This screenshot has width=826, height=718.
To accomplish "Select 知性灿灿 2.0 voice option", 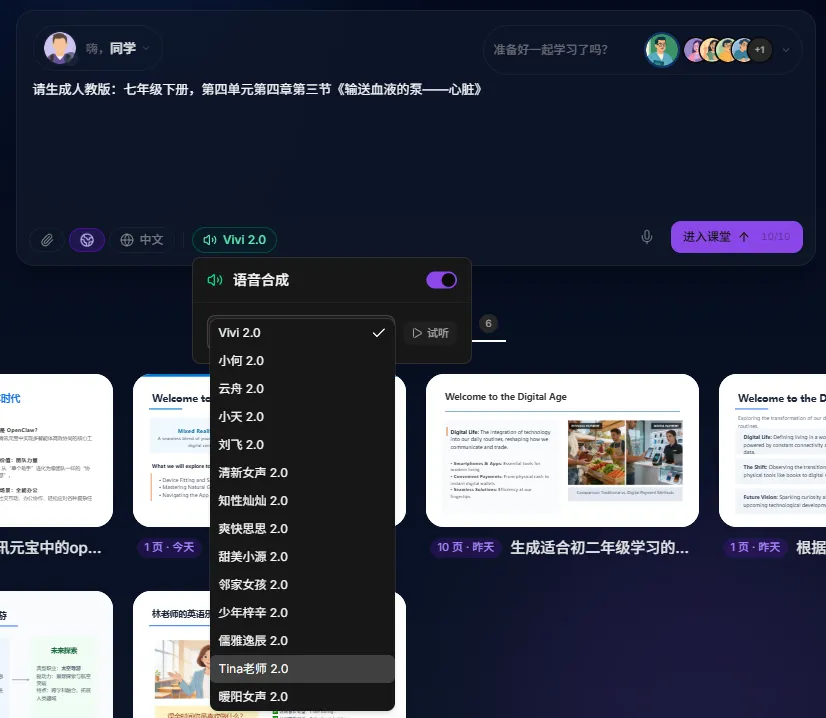I will [x=302, y=500].
